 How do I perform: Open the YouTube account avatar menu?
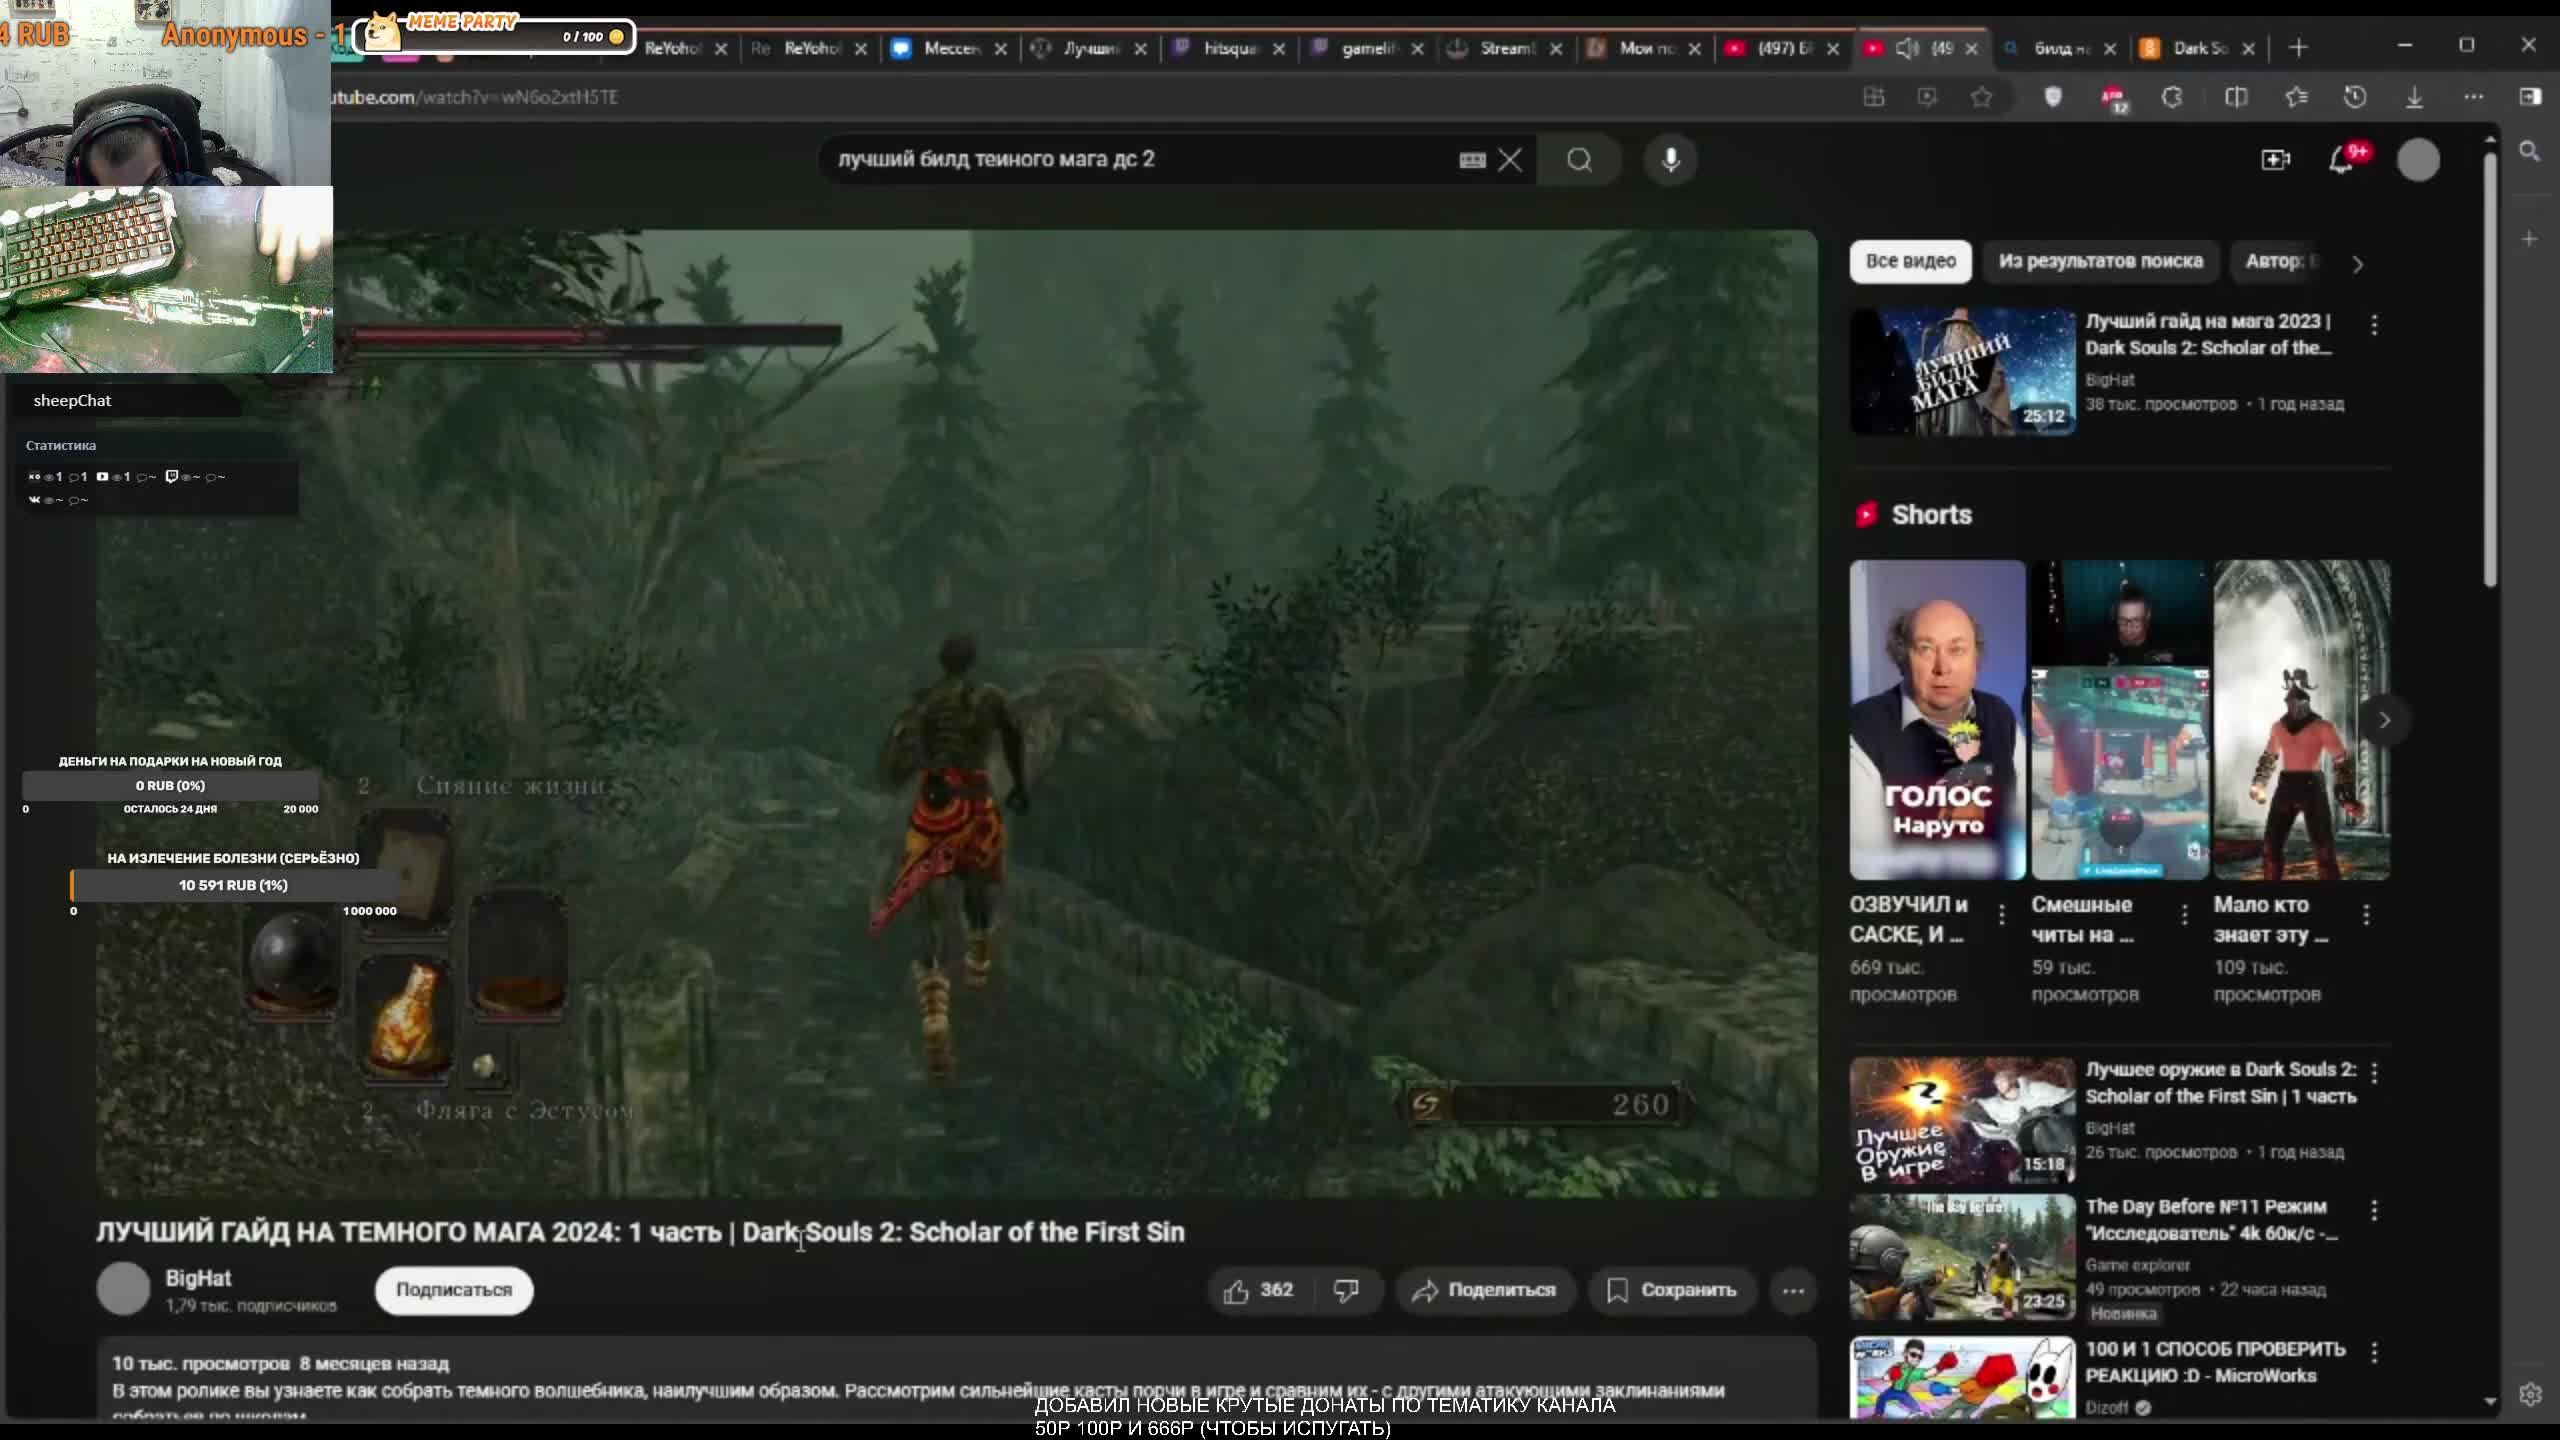tap(2418, 160)
